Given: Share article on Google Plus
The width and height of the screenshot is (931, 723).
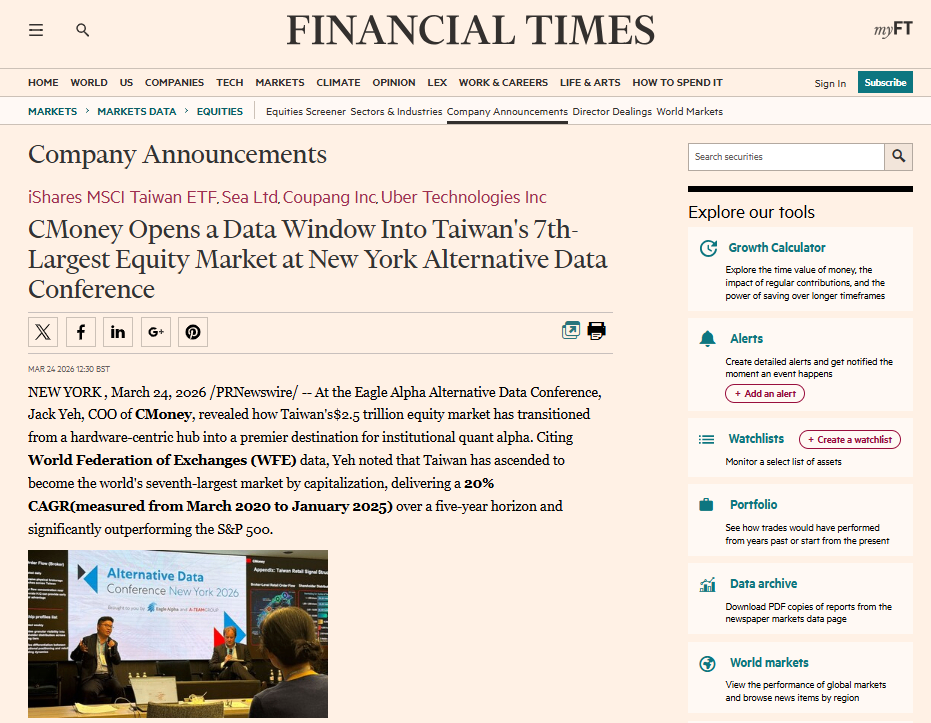Looking at the screenshot, I should 156,332.
